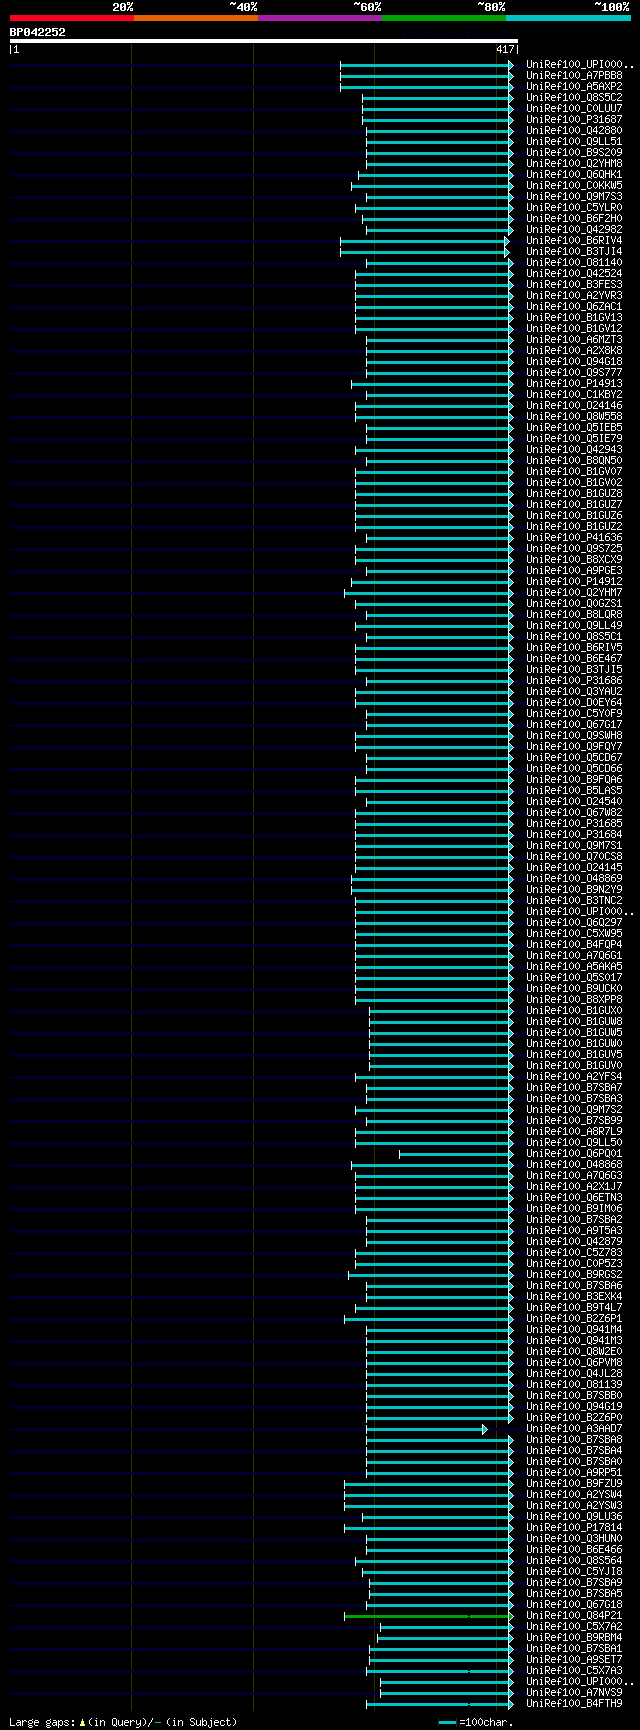Select the UniRef100_A7NVS9 label
Screen dimensions: 640x1730
(x=574, y=1692)
